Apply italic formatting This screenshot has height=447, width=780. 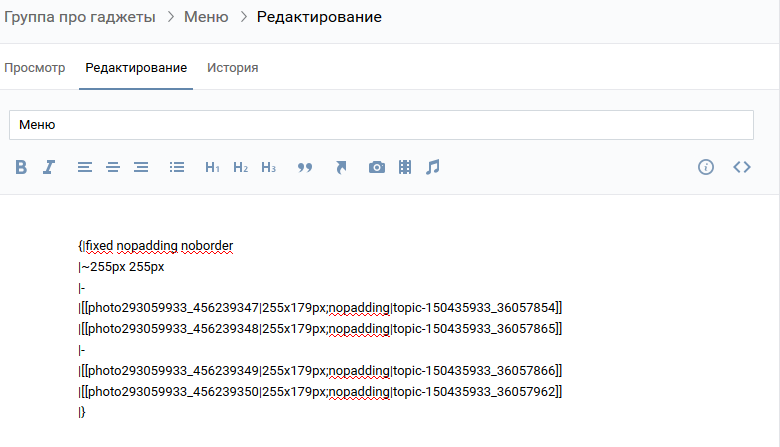[x=48, y=167]
